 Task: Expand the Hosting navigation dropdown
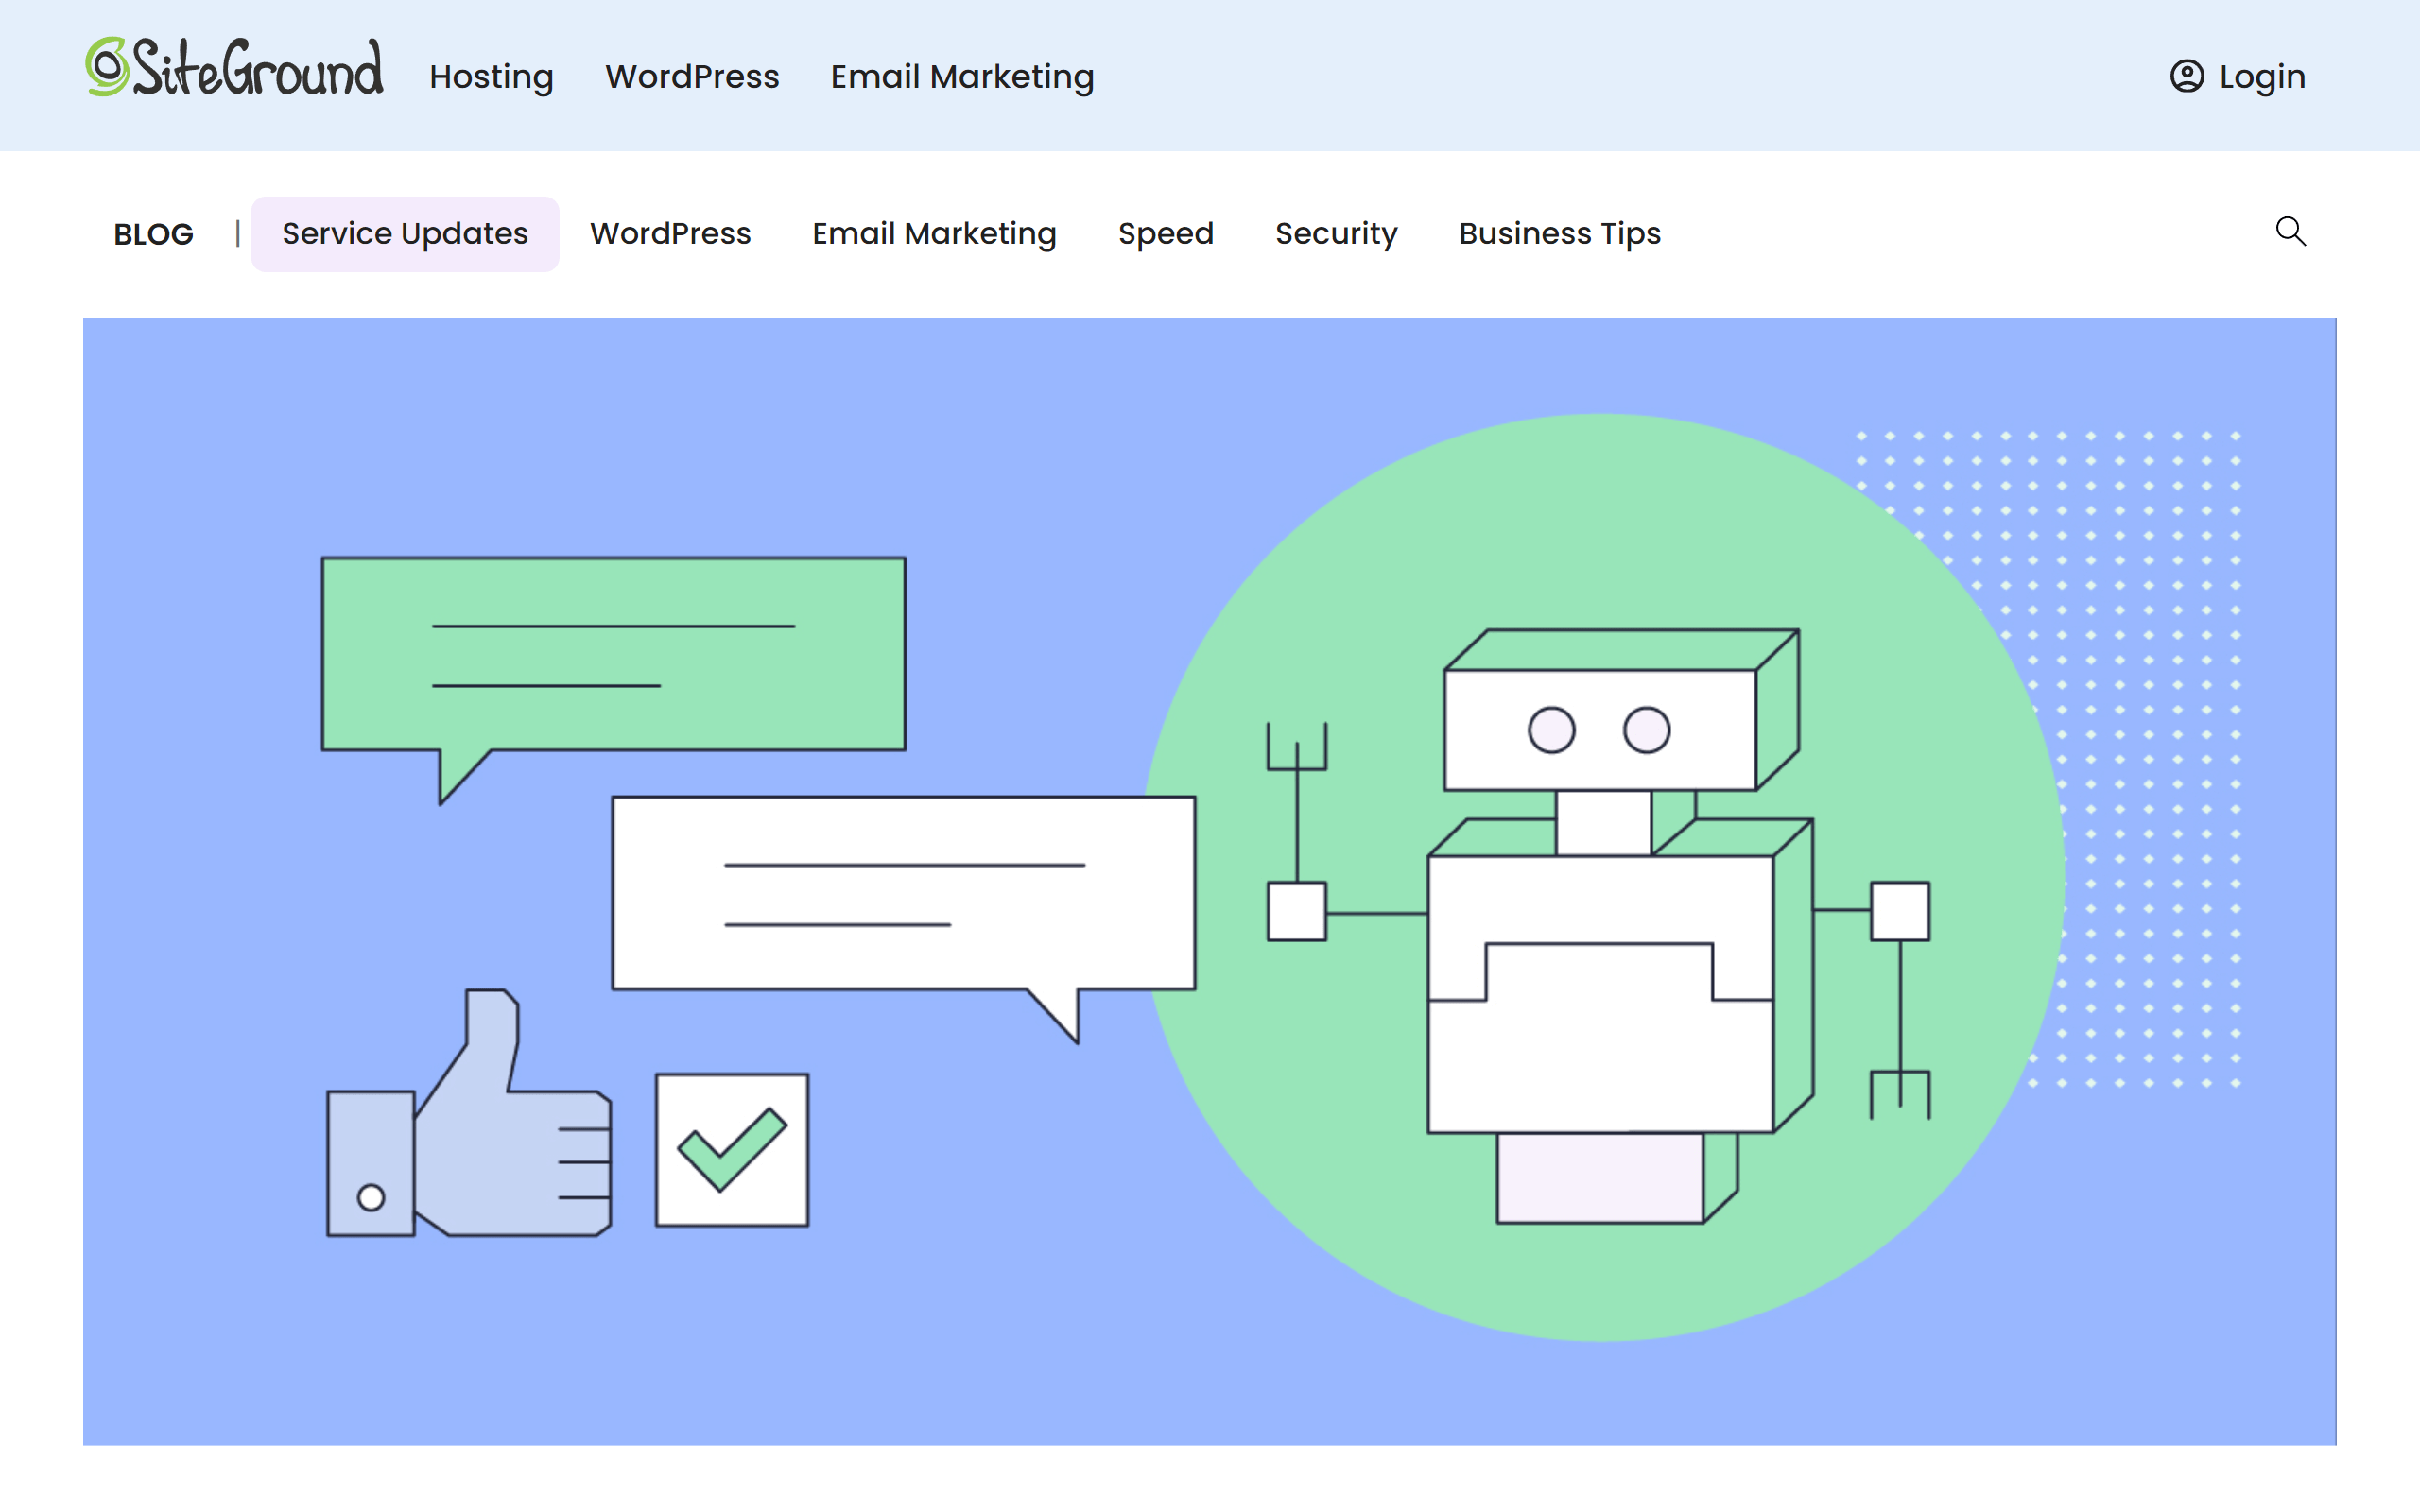coord(492,77)
